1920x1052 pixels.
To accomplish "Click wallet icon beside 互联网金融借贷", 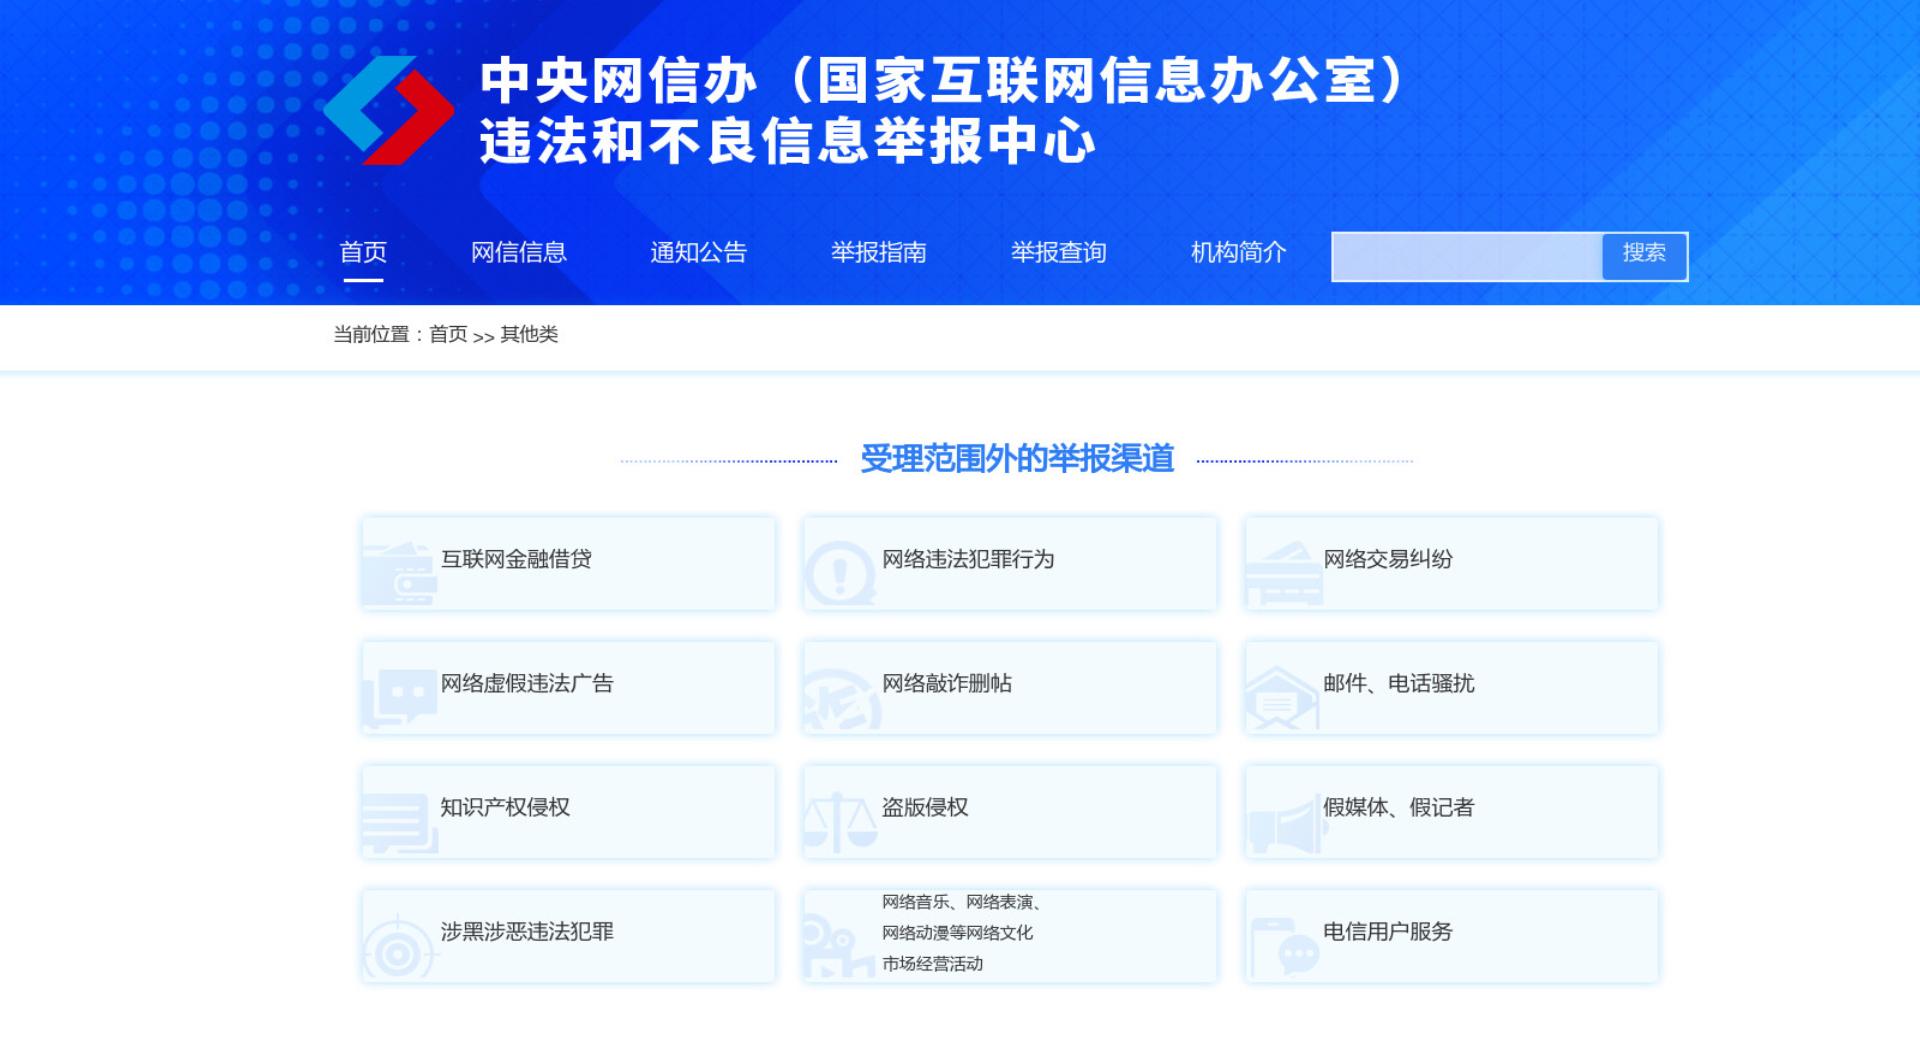I will click(399, 573).
